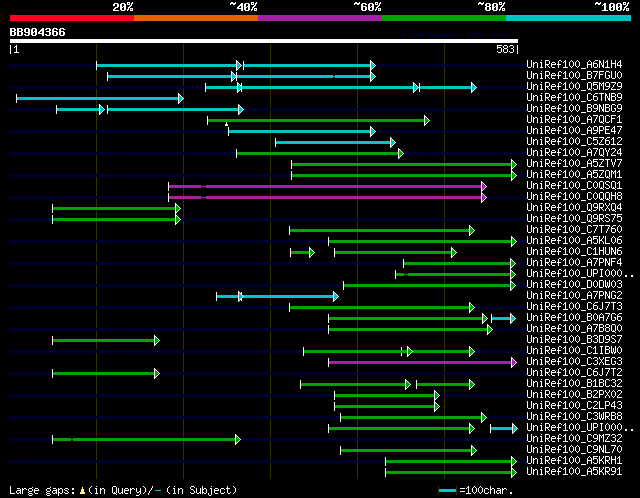Click the cyan alignment bar for C6TNB9
Screen dimensions: 640x498
[100, 98]
